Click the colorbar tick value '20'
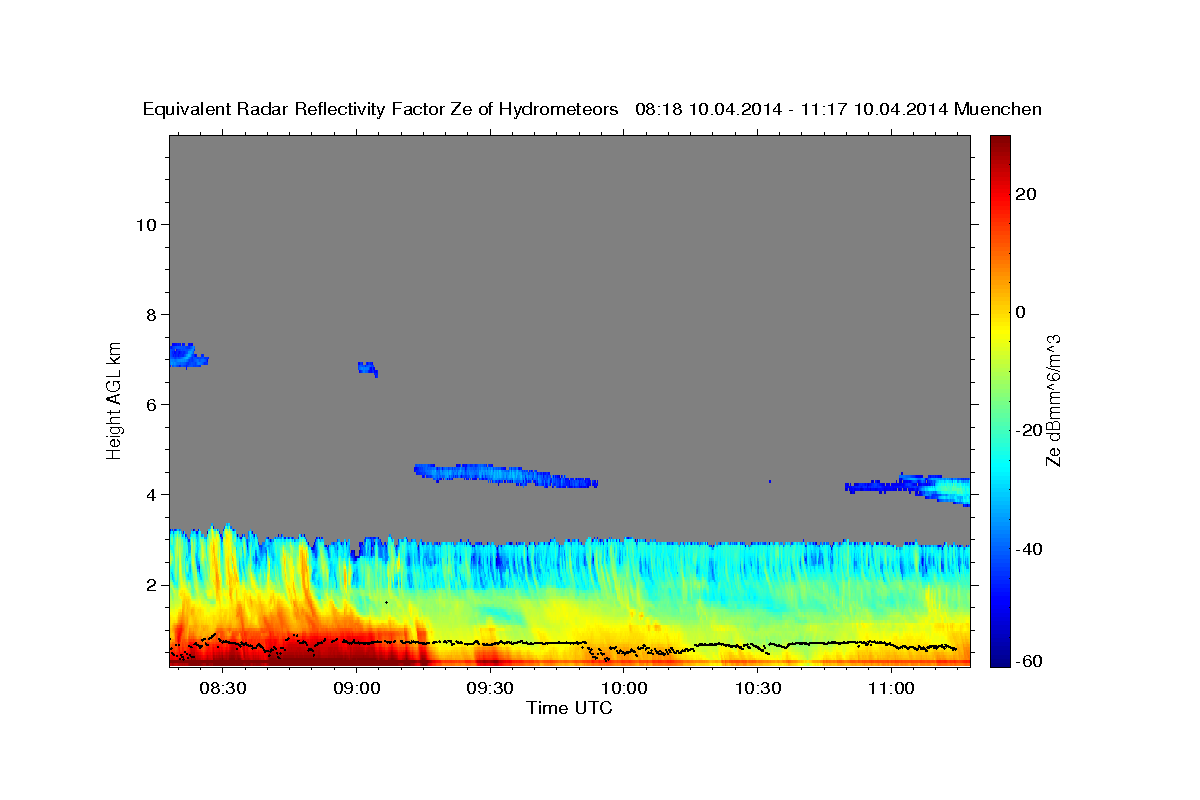The height and width of the screenshot is (800, 1200). tap(1025, 194)
